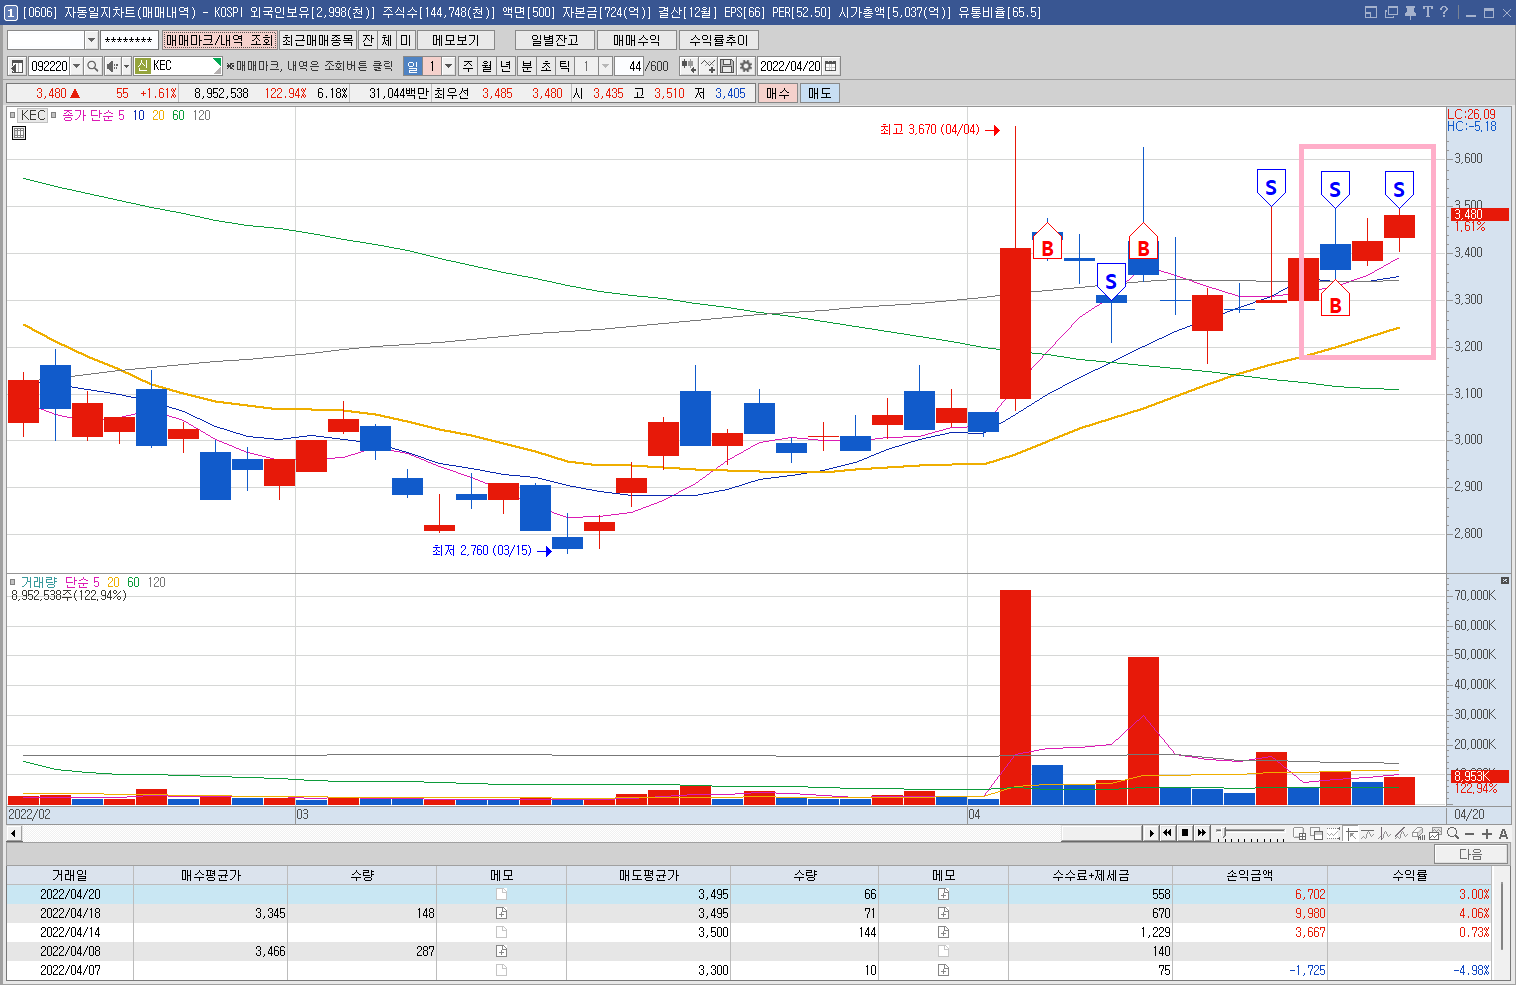Collapse the 거래량 volume pane expander
Screen dimensions: 1516x985
pyautogui.click(x=13, y=582)
